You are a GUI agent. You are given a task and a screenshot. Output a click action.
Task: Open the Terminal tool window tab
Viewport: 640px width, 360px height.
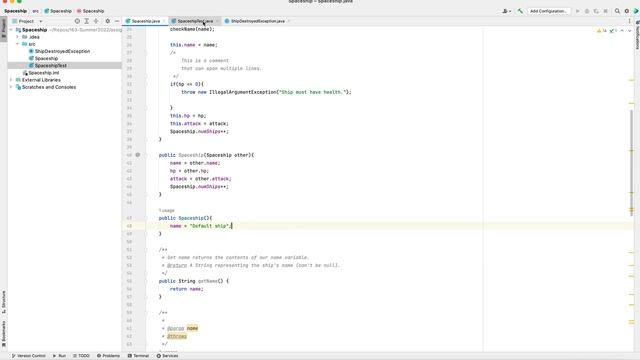tap(138, 356)
